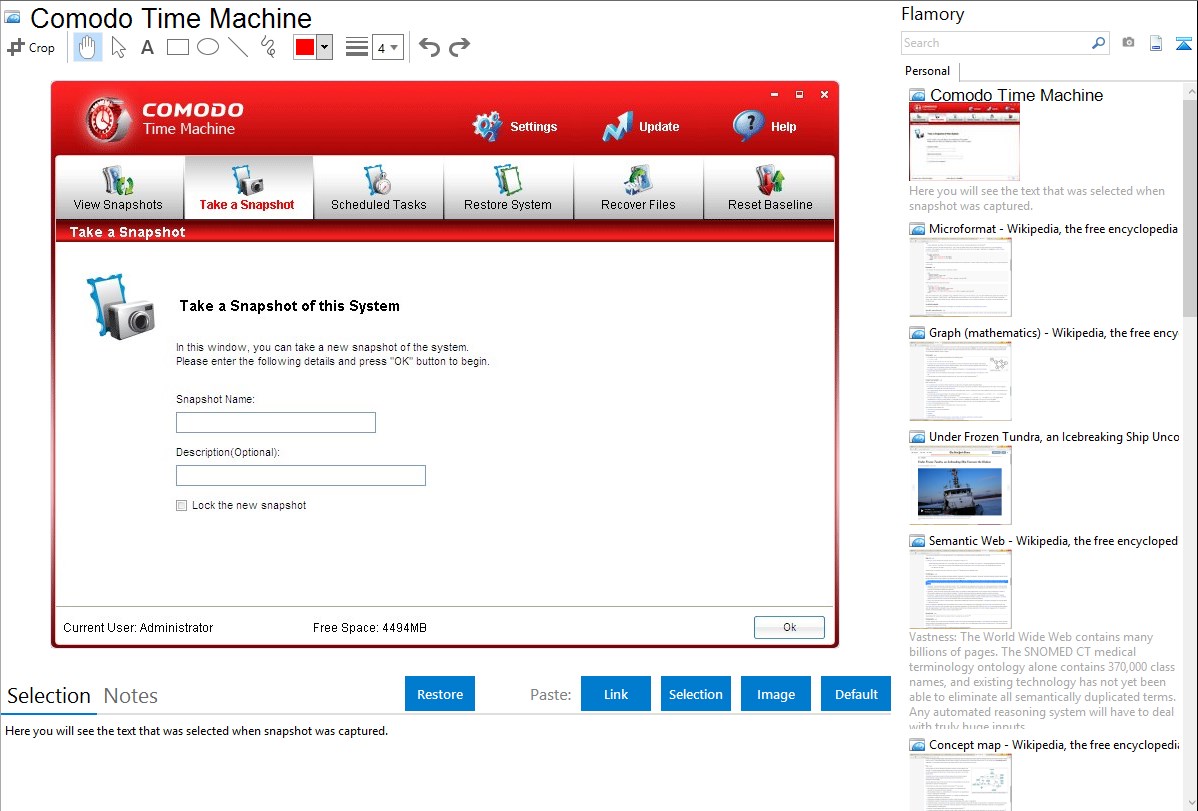Click the red color swatch
Screen dimensions: 1198x811
coord(305,47)
